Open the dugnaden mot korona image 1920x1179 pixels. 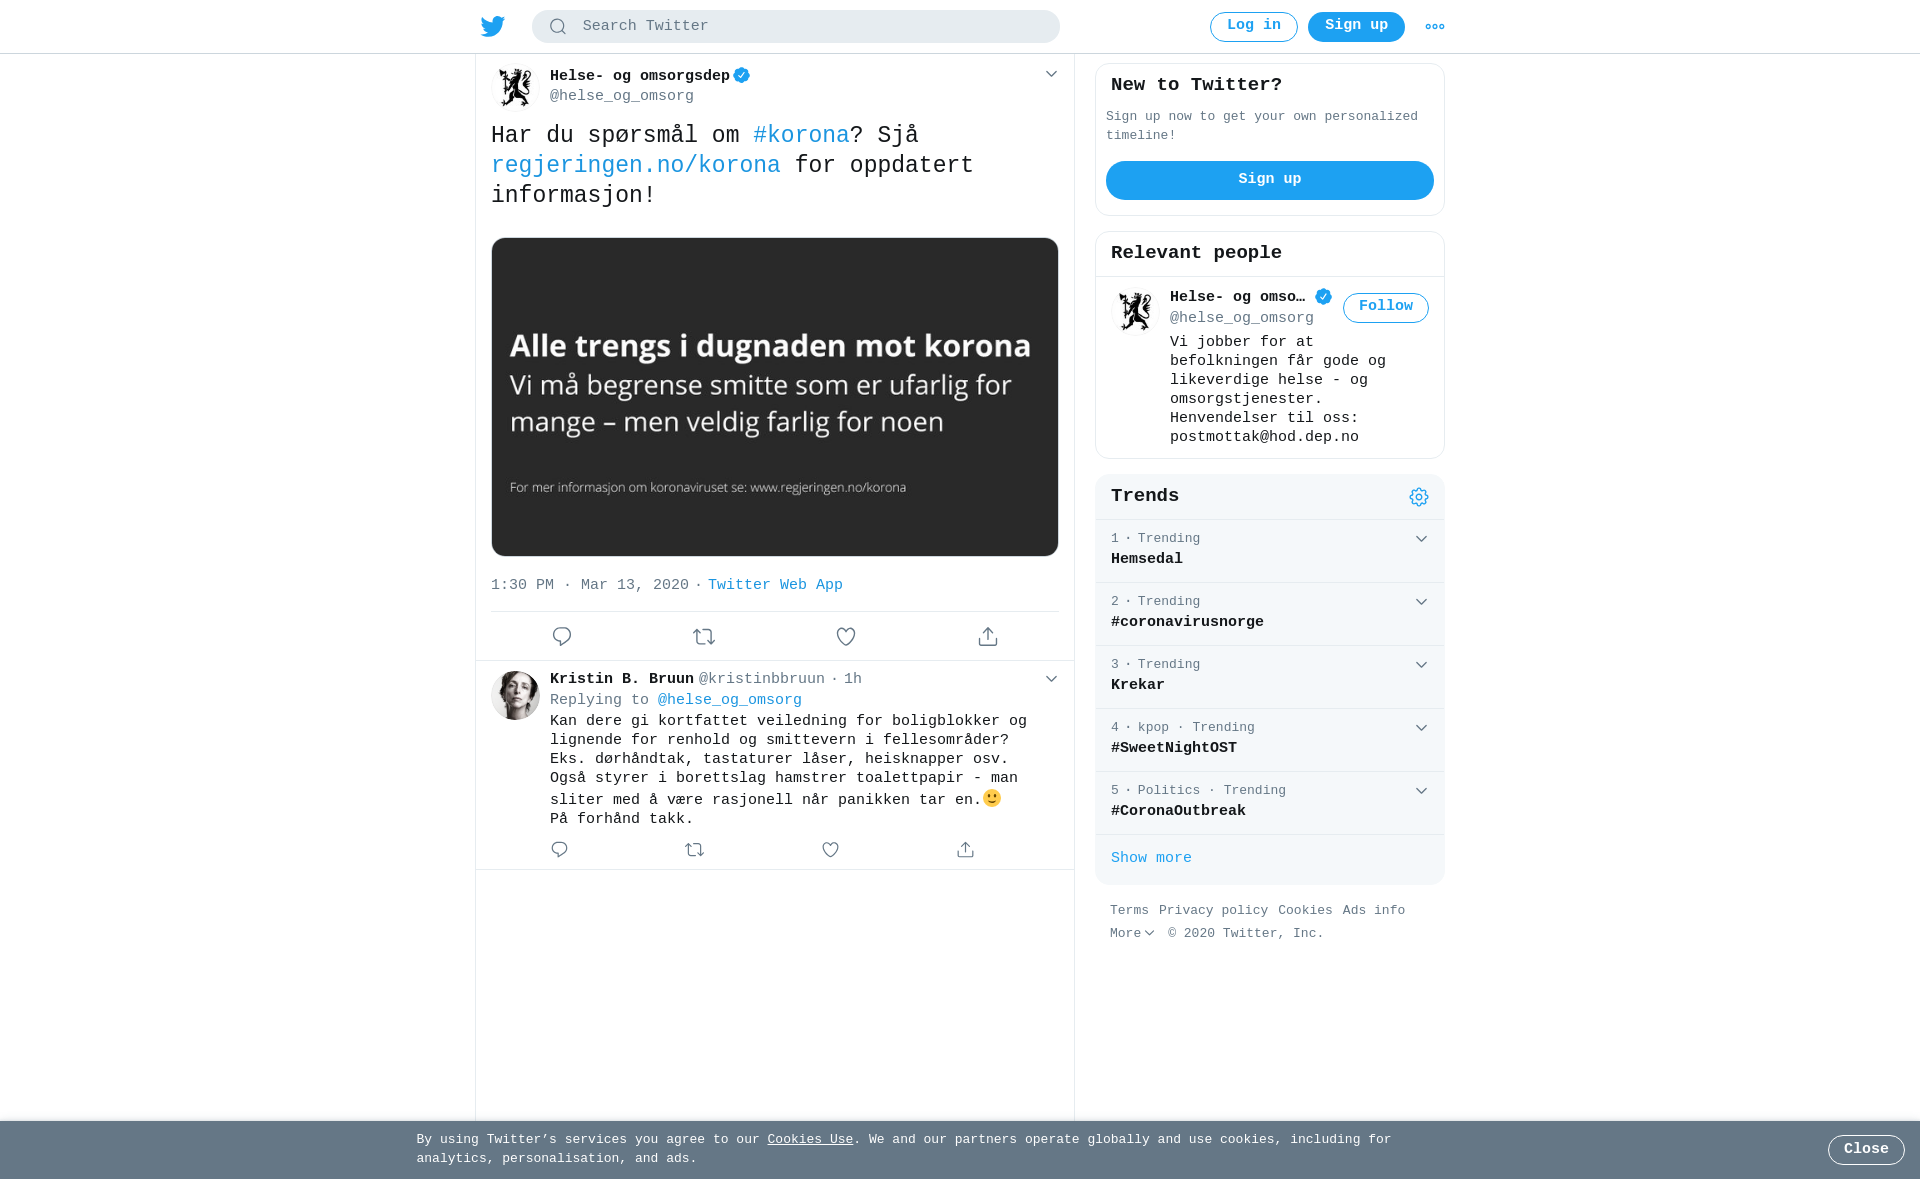point(775,397)
